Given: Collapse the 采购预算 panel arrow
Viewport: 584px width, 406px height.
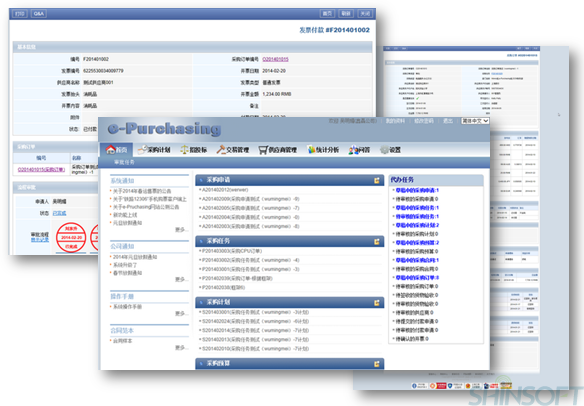Looking at the screenshot, I should pyautogui.click(x=201, y=364).
